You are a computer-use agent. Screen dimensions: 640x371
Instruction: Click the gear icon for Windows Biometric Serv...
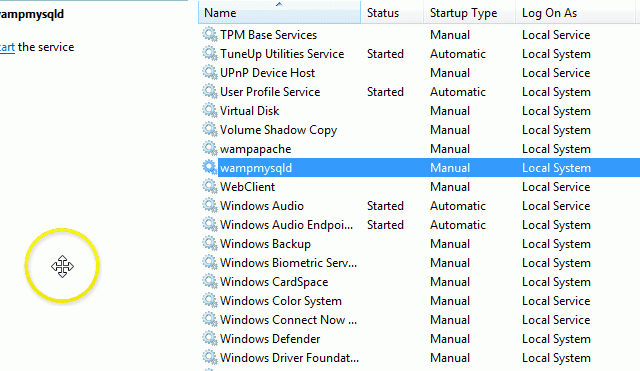coord(210,262)
